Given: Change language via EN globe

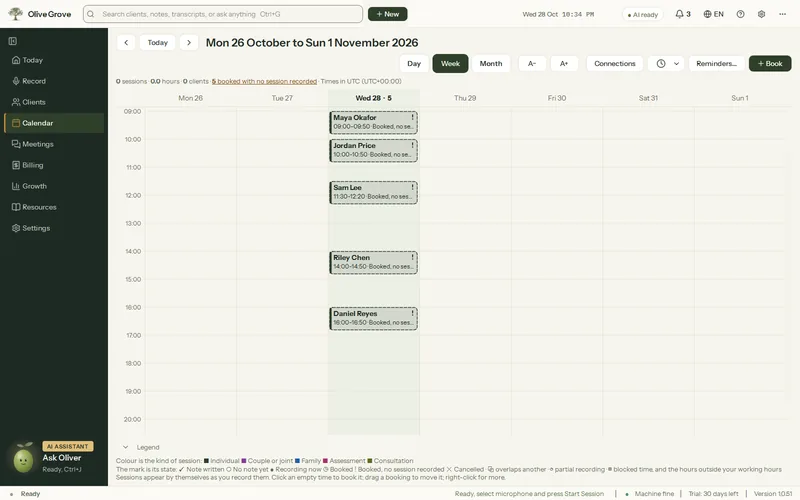Looking at the screenshot, I should [x=713, y=14].
